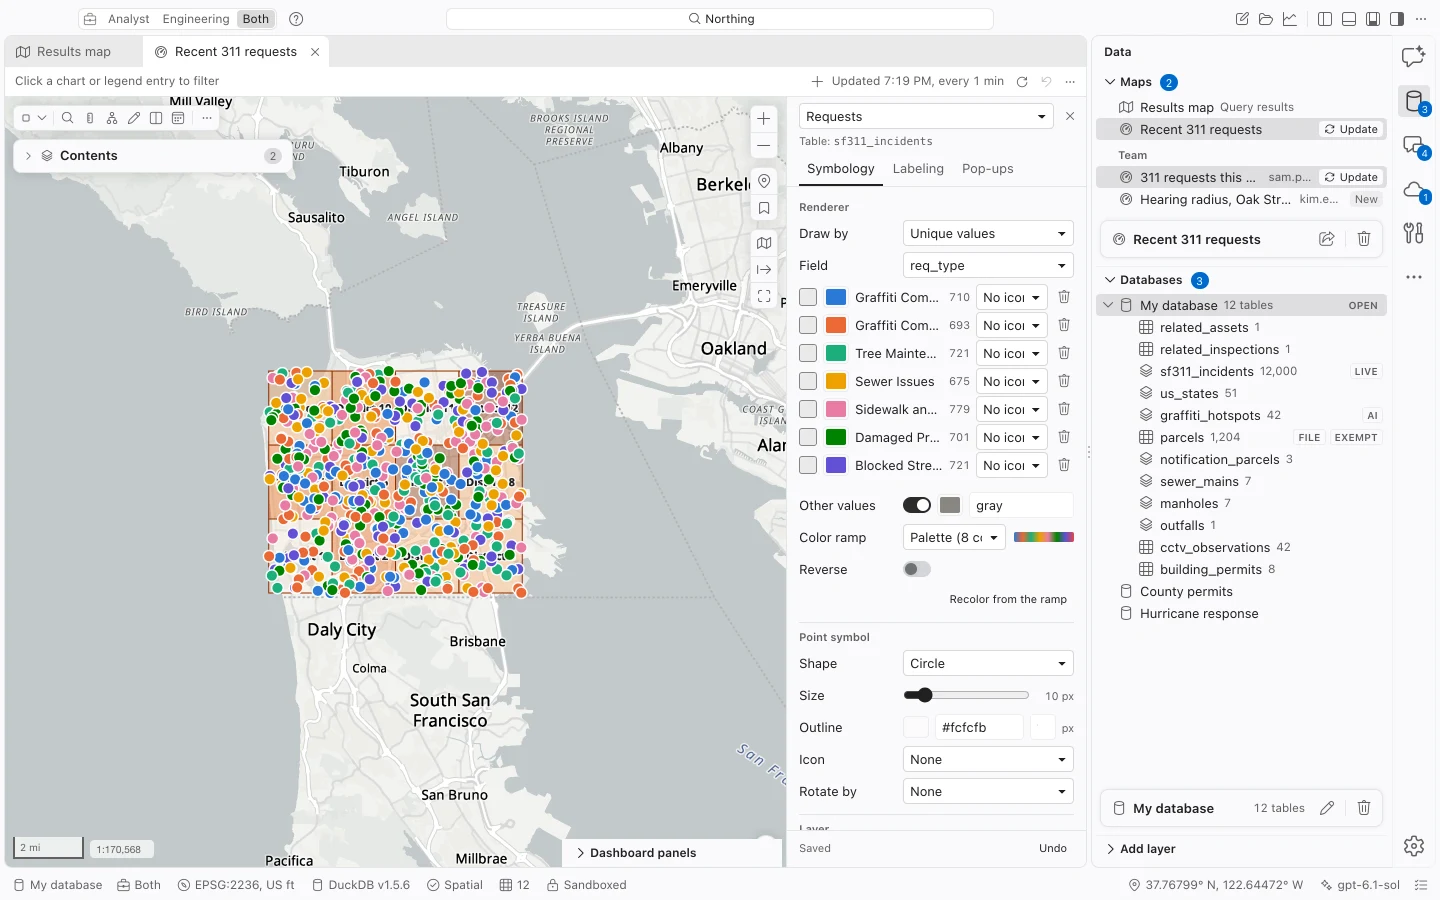Adjust the point Size slider

coord(966,695)
